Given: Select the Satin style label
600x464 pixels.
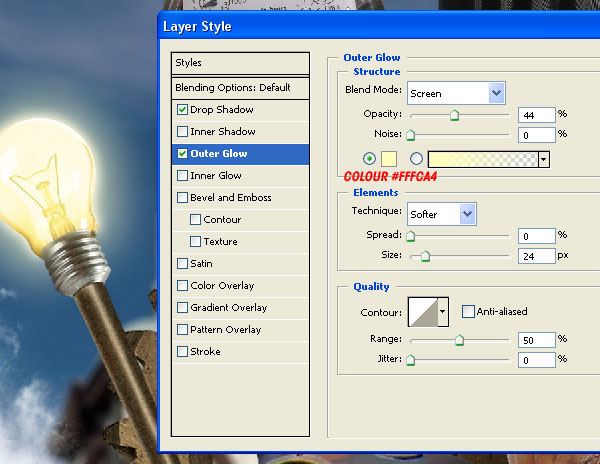Looking at the screenshot, I should (201, 264).
